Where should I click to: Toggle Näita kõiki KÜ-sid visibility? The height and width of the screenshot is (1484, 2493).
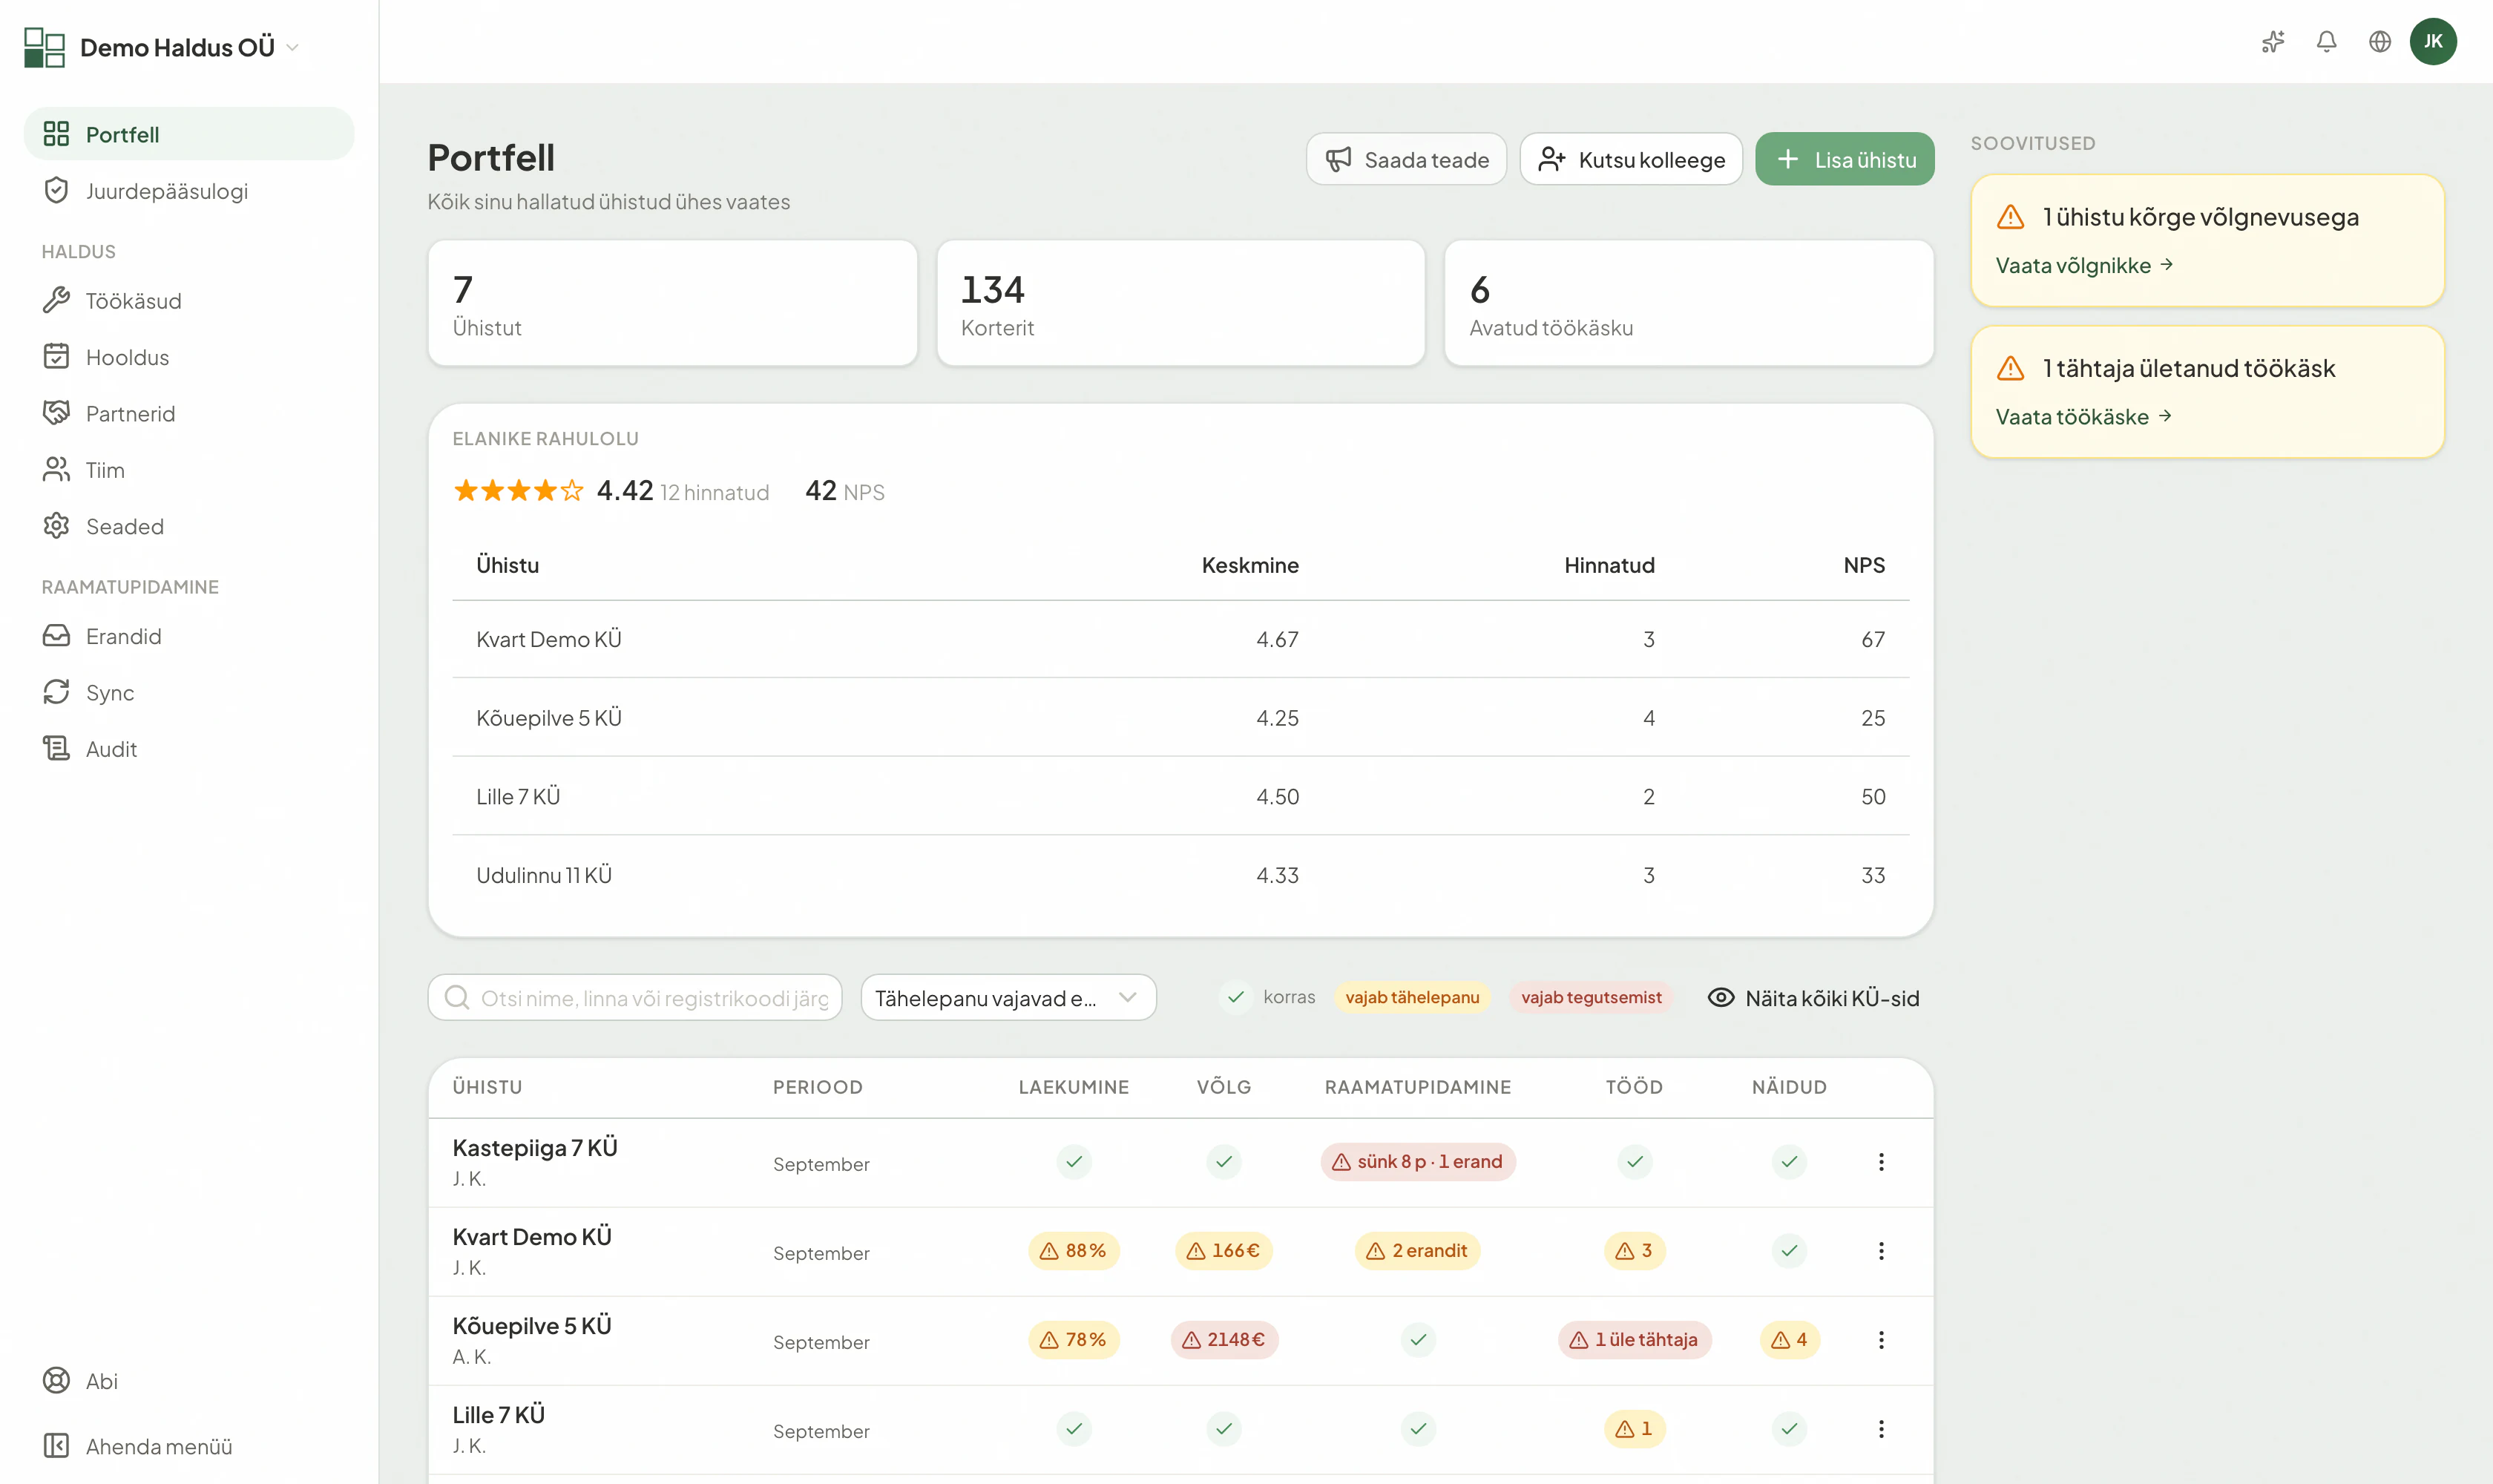click(1814, 997)
